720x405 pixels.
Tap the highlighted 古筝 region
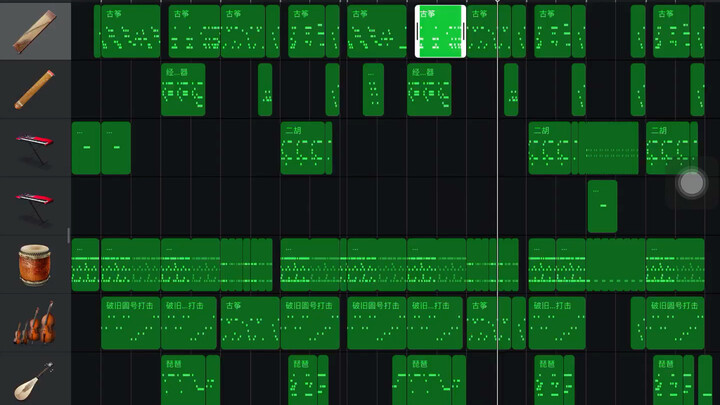coord(440,31)
